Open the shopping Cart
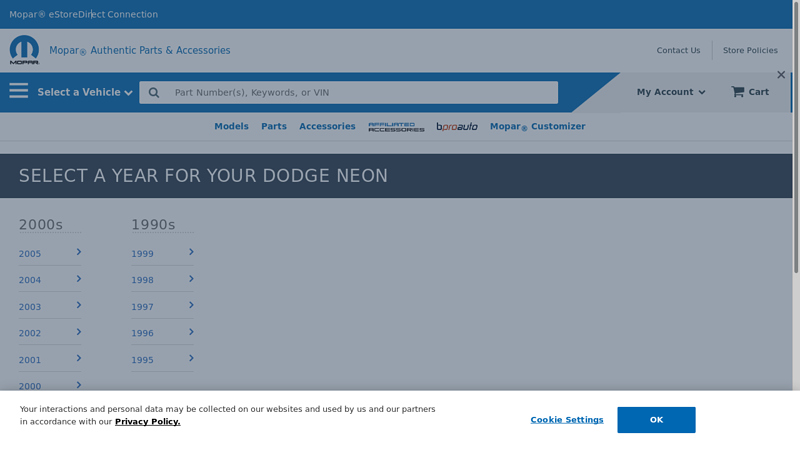The height and width of the screenshot is (450, 800). point(749,92)
